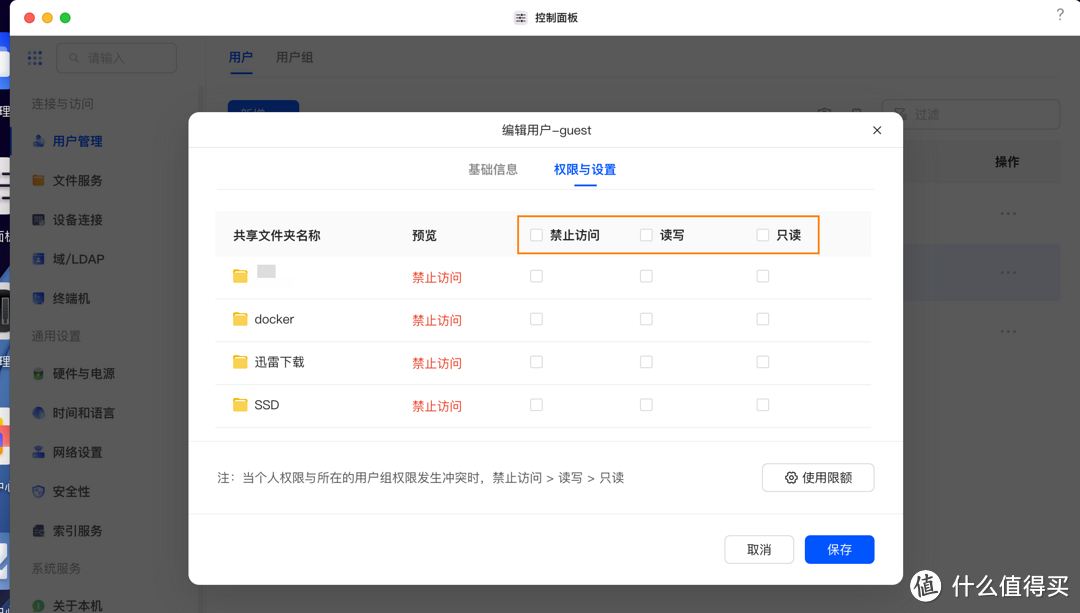The height and width of the screenshot is (613, 1080).
Task: Select the 权限与设置 tab
Action: click(585, 170)
